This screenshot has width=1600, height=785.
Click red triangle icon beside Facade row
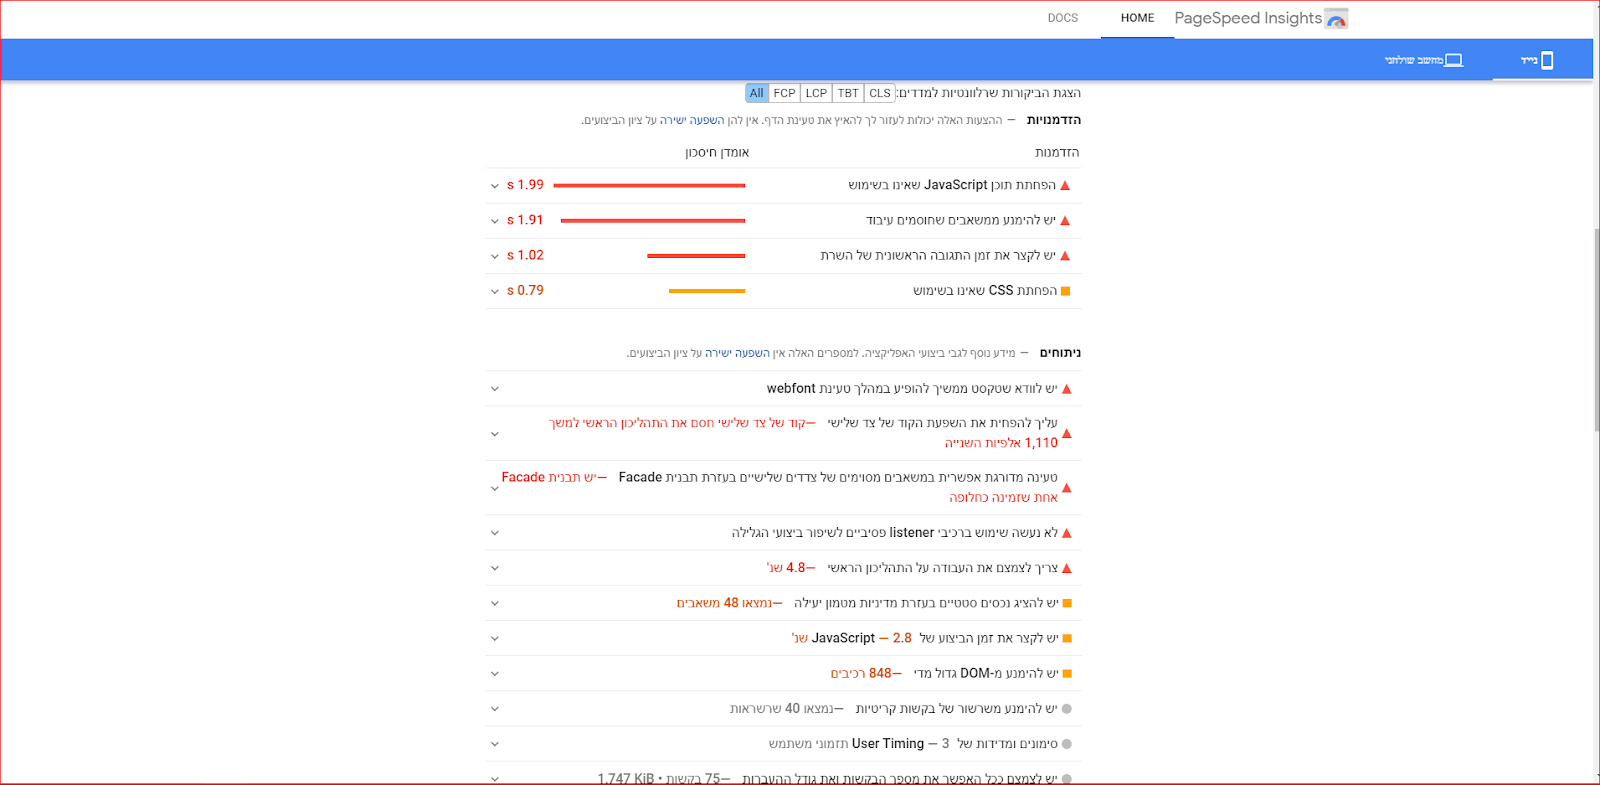point(1067,488)
